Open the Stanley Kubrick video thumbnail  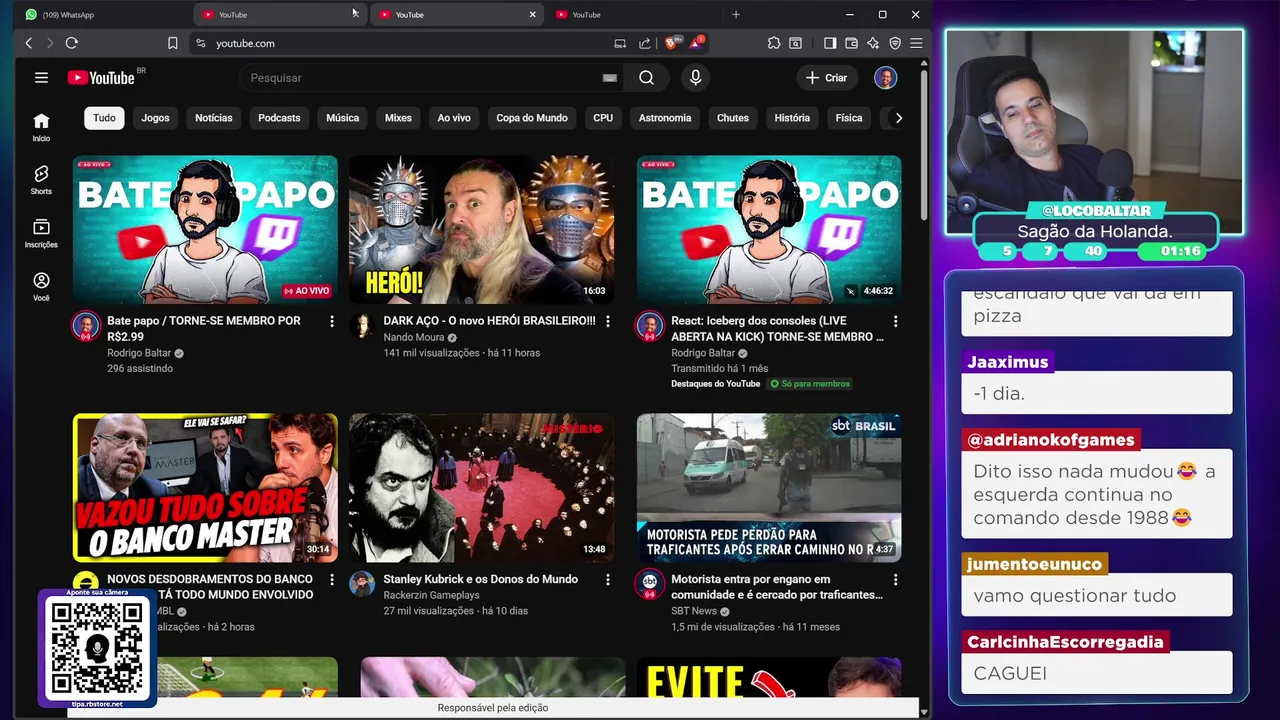pyautogui.click(x=481, y=487)
